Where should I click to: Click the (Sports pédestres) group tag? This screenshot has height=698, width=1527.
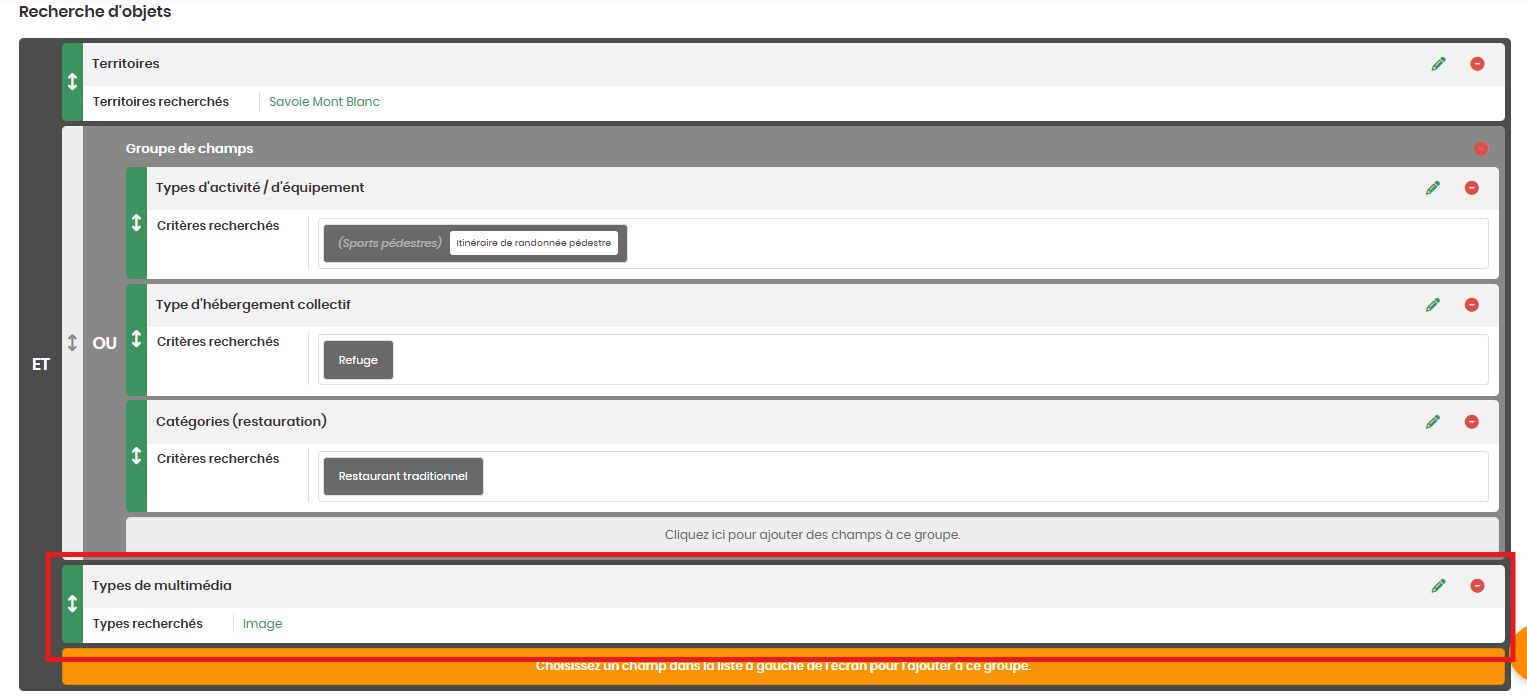click(390, 243)
